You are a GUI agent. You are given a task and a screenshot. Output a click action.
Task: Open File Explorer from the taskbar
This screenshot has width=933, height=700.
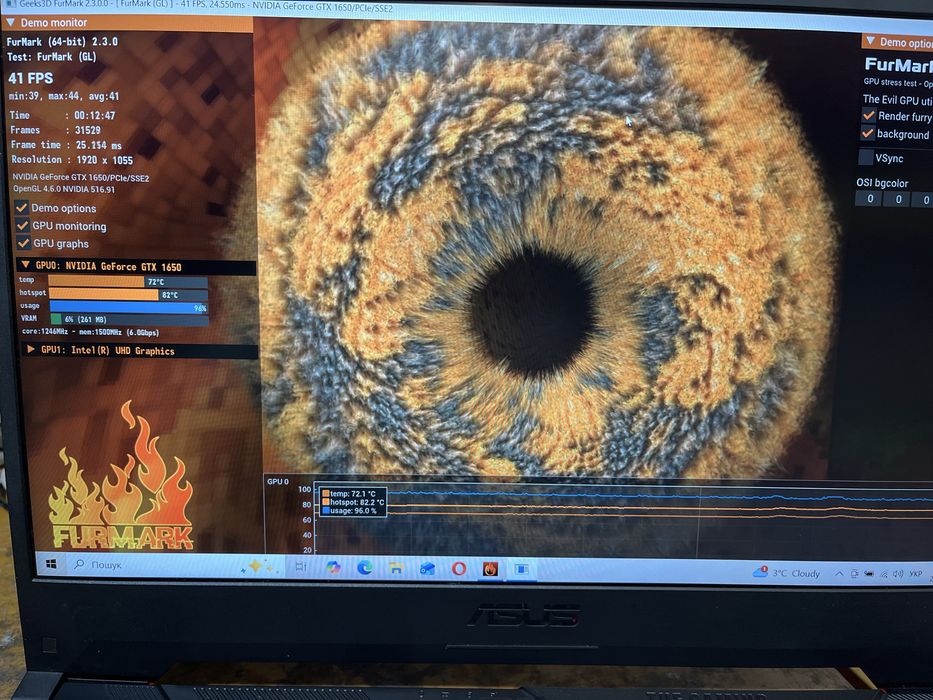pyautogui.click(x=396, y=568)
